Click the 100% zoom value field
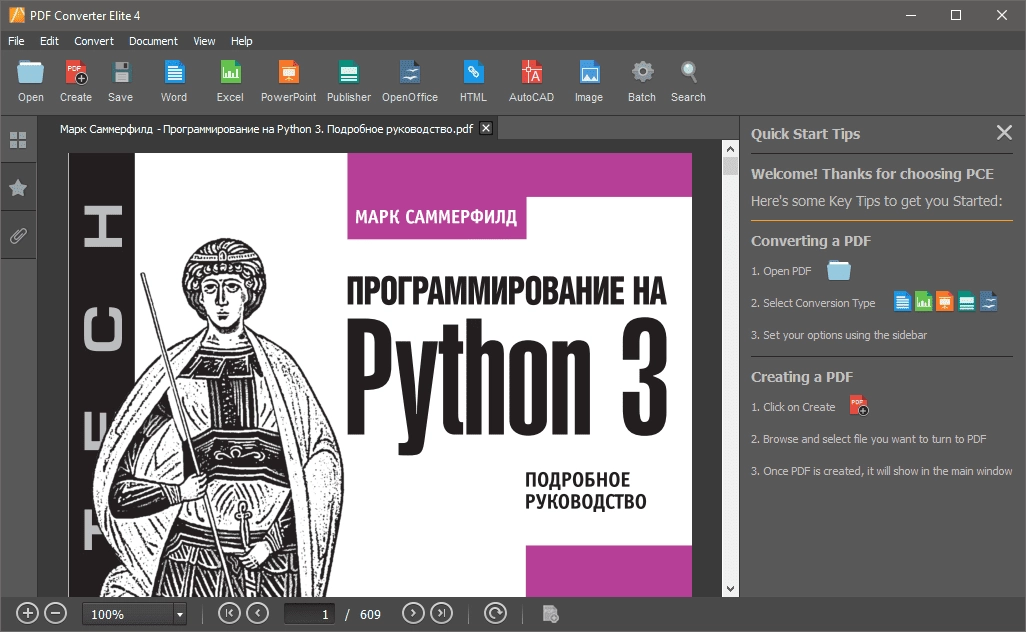The height and width of the screenshot is (632, 1026). point(128,614)
